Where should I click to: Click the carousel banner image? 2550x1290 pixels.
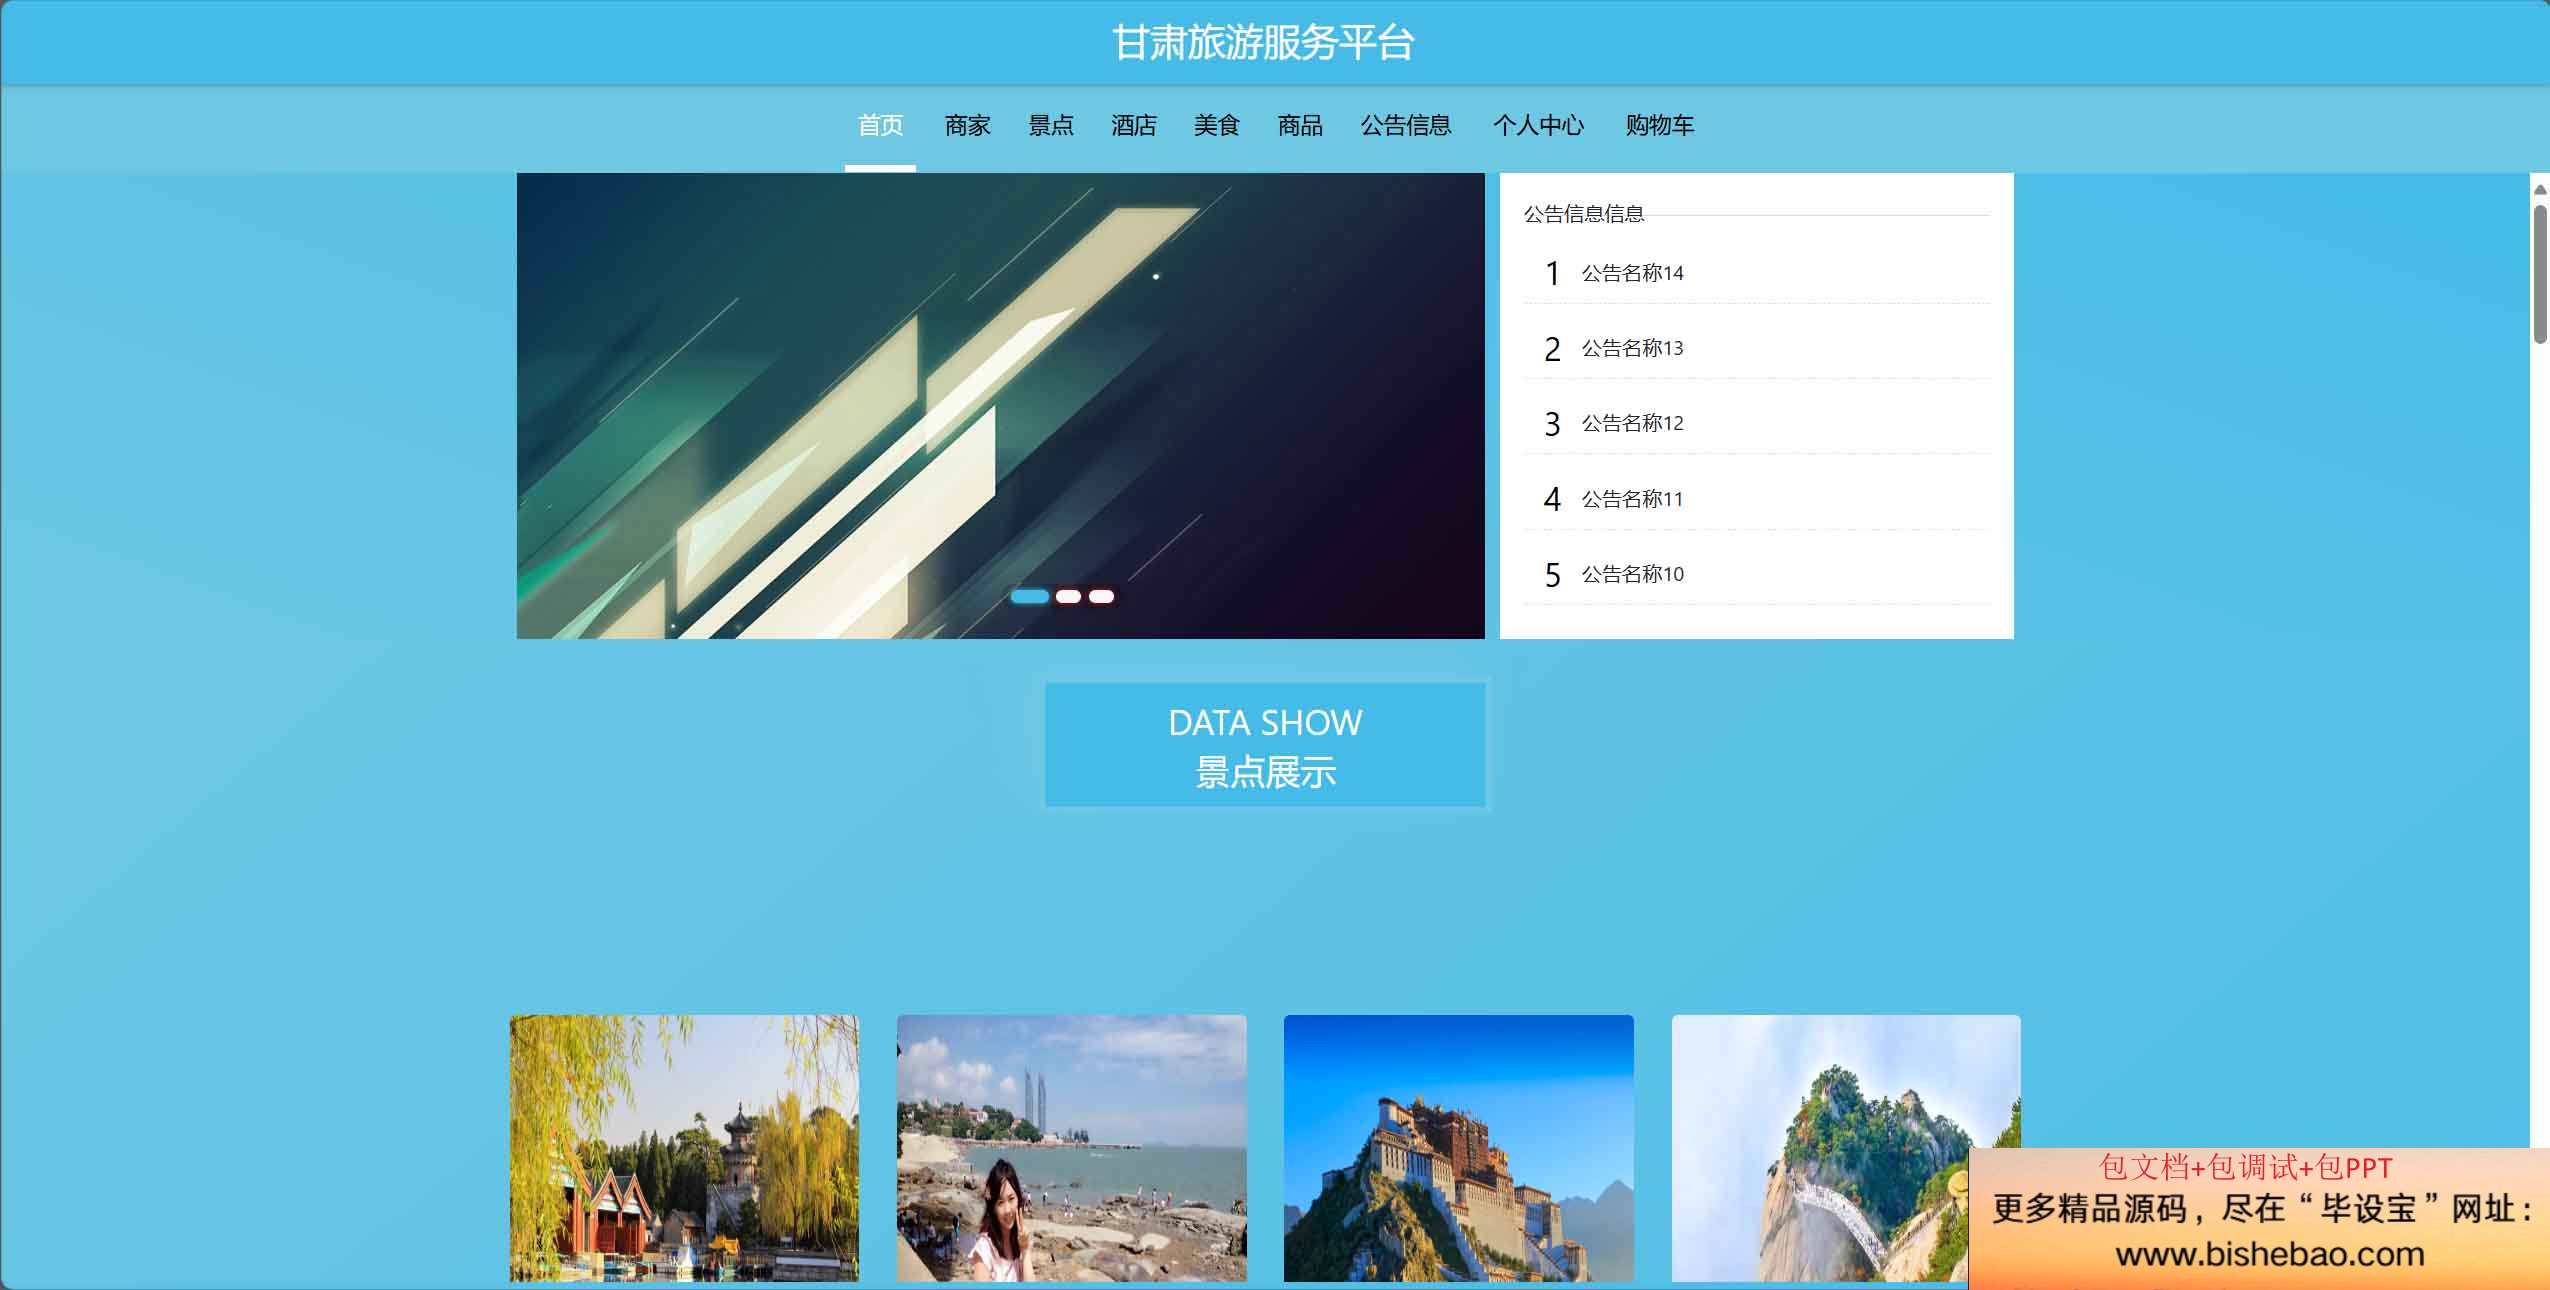coord(1000,406)
